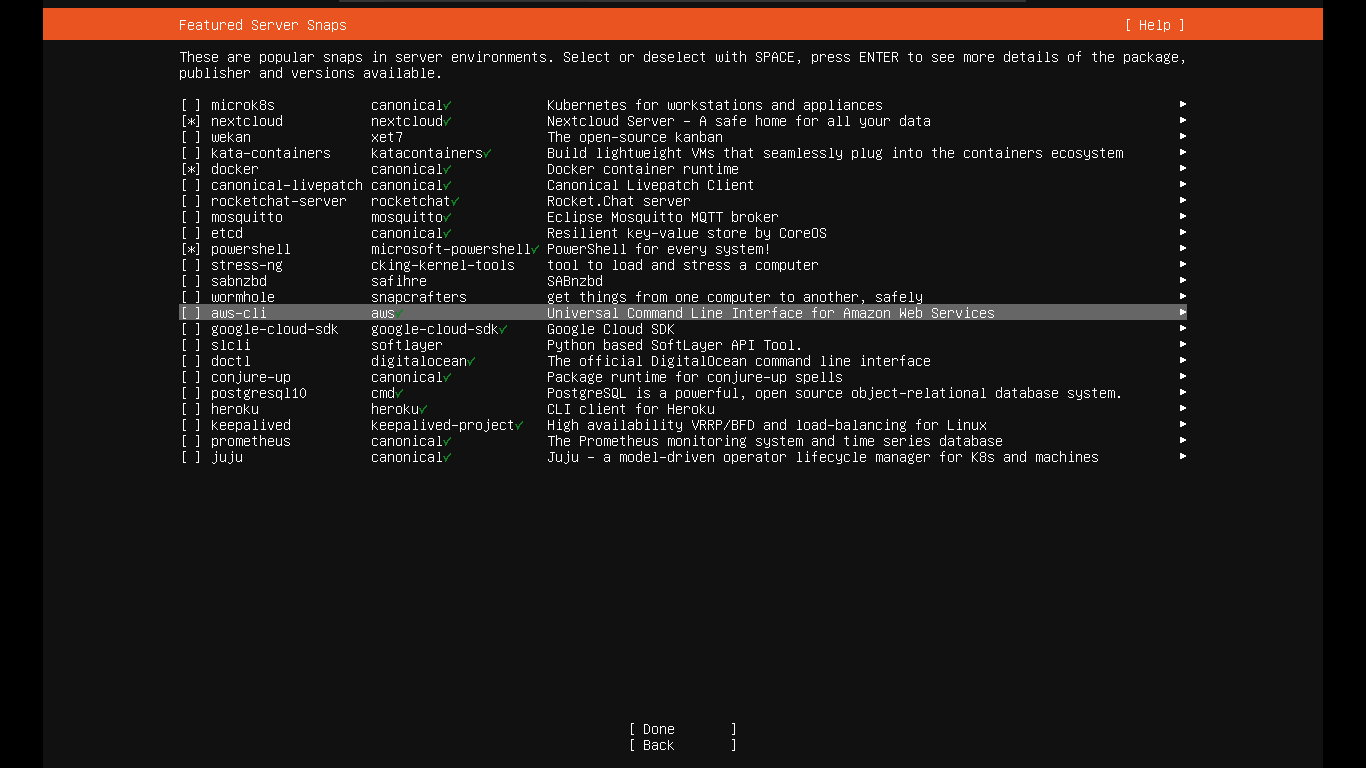Click the conjure-up snap name
This screenshot has height=768, width=1366.
251,377
